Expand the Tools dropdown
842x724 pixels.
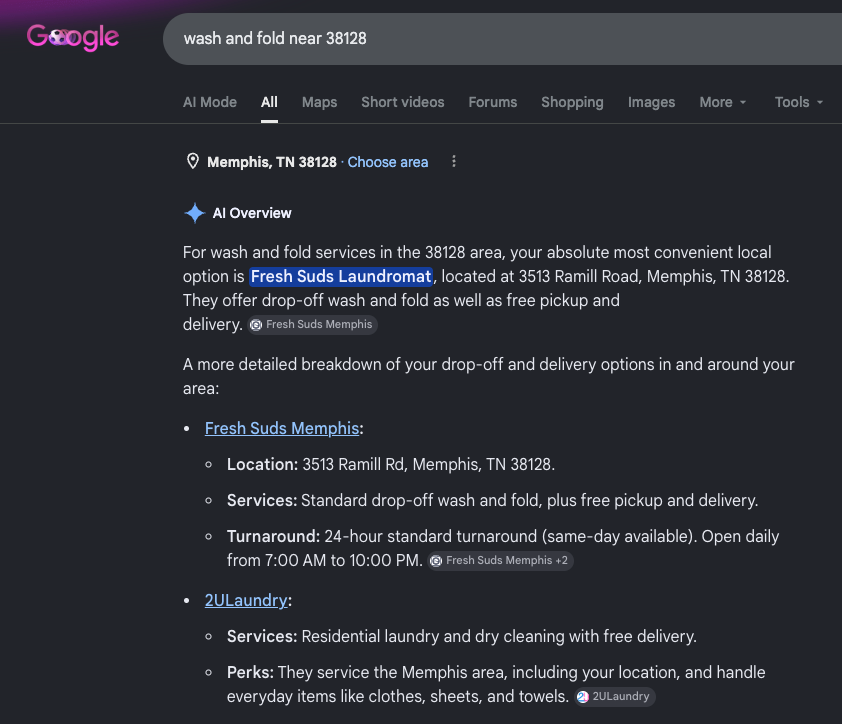799,102
